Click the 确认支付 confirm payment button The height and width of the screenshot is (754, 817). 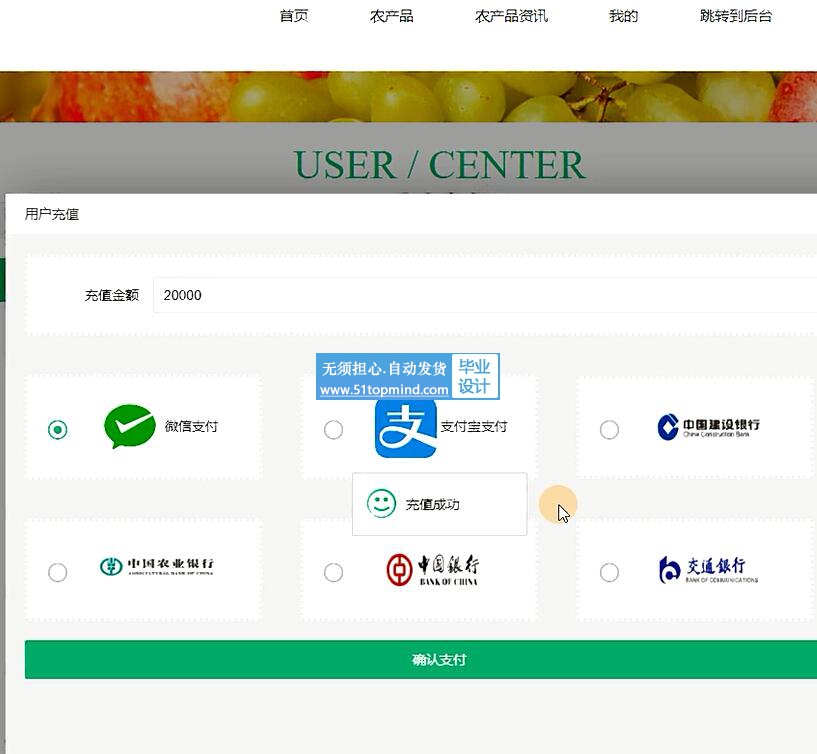point(421,659)
